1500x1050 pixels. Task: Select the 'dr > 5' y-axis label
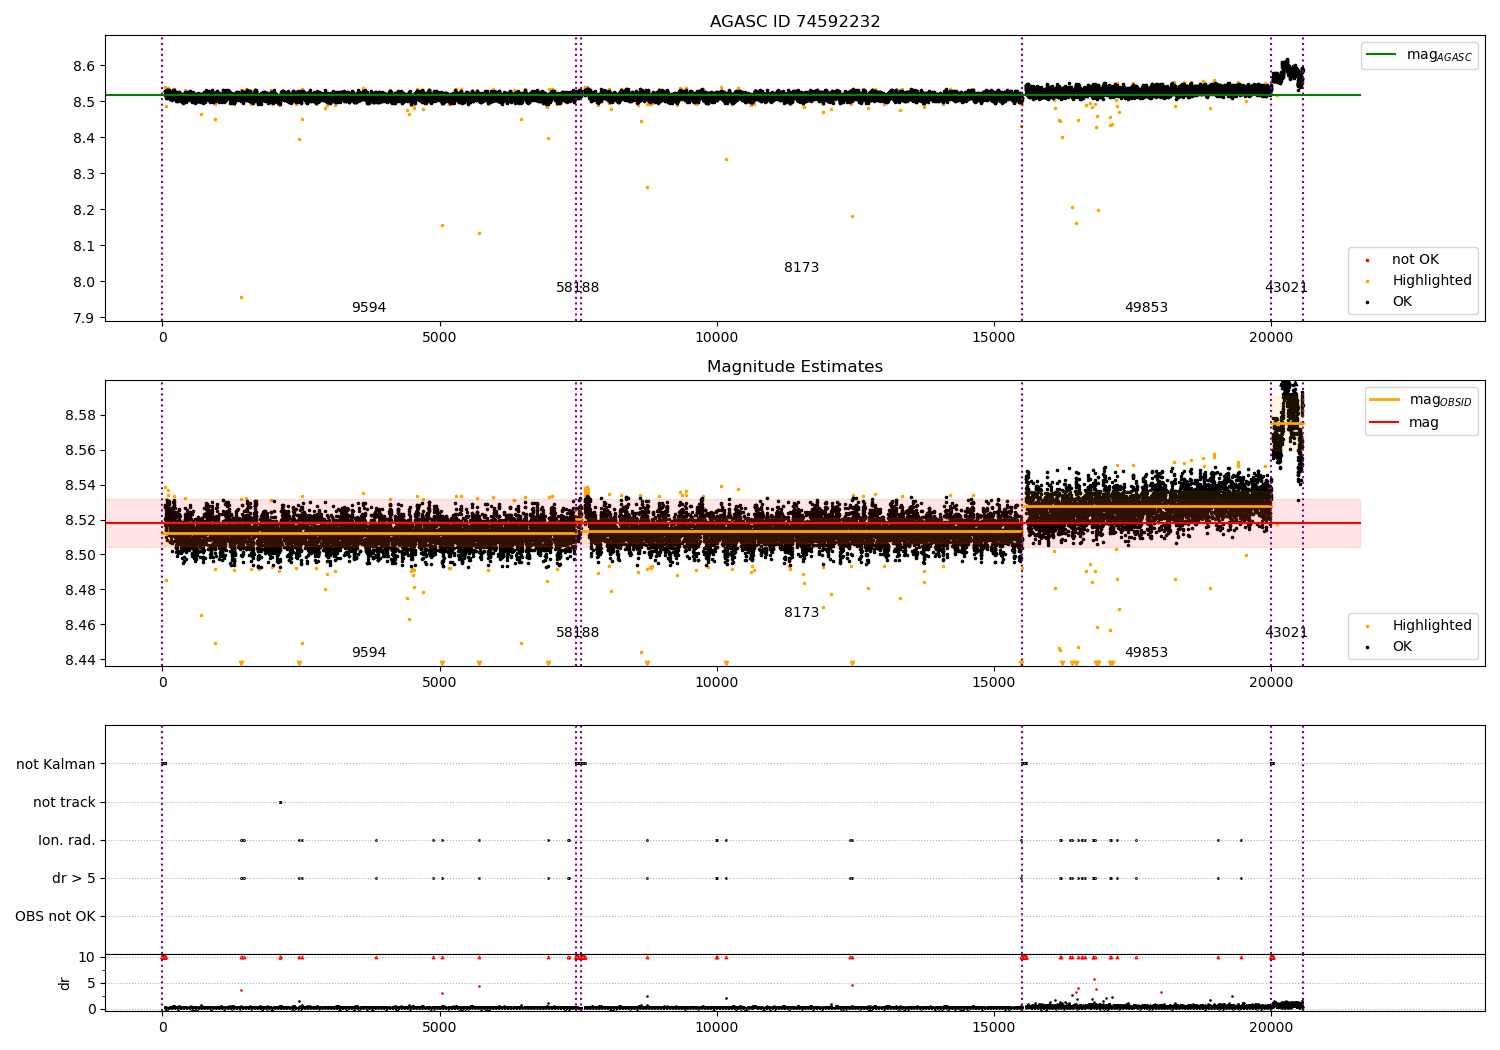[74, 879]
